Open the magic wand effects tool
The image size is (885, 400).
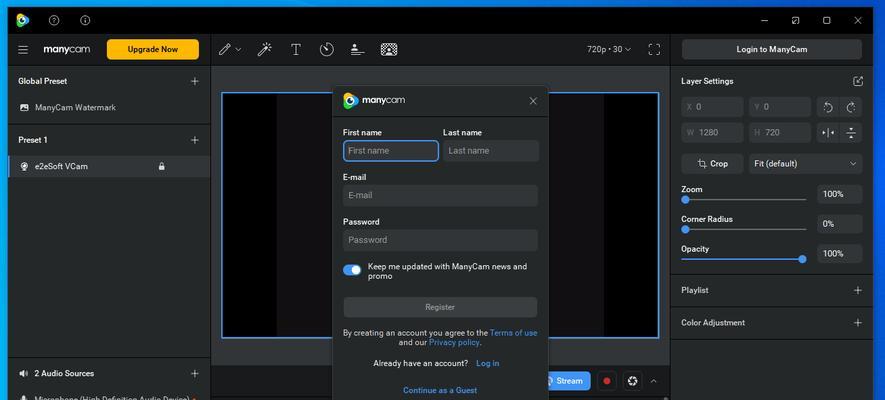click(x=264, y=50)
